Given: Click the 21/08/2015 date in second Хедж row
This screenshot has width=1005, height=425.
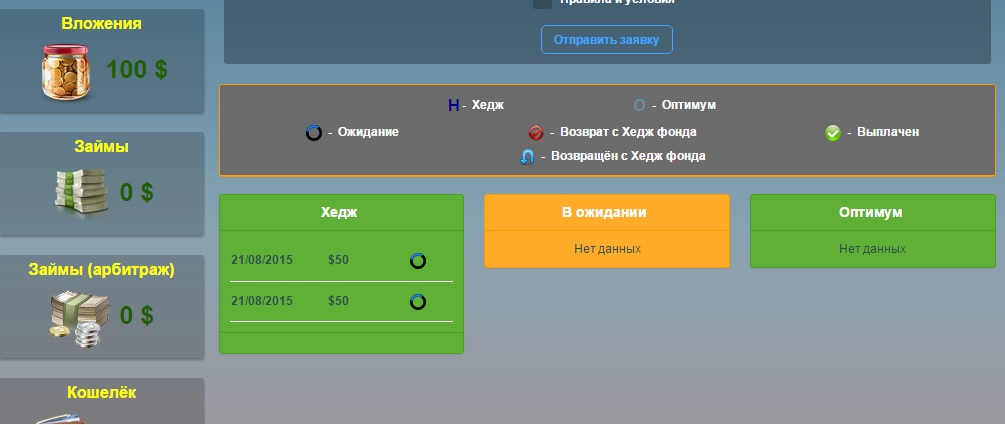Looking at the screenshot, I should pyautogui.click(x=262, y=301).
